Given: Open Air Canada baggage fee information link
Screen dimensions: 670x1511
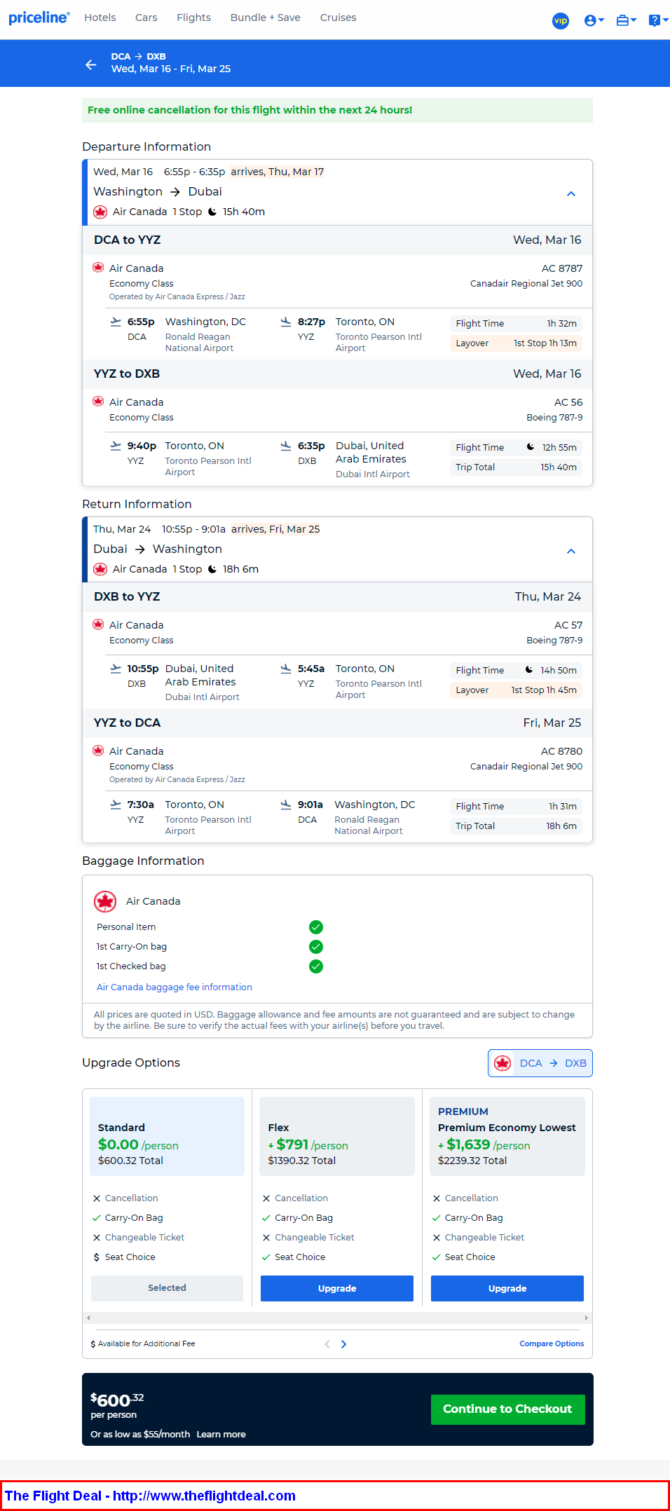Looking at the screenshot, I should point(174,987).
